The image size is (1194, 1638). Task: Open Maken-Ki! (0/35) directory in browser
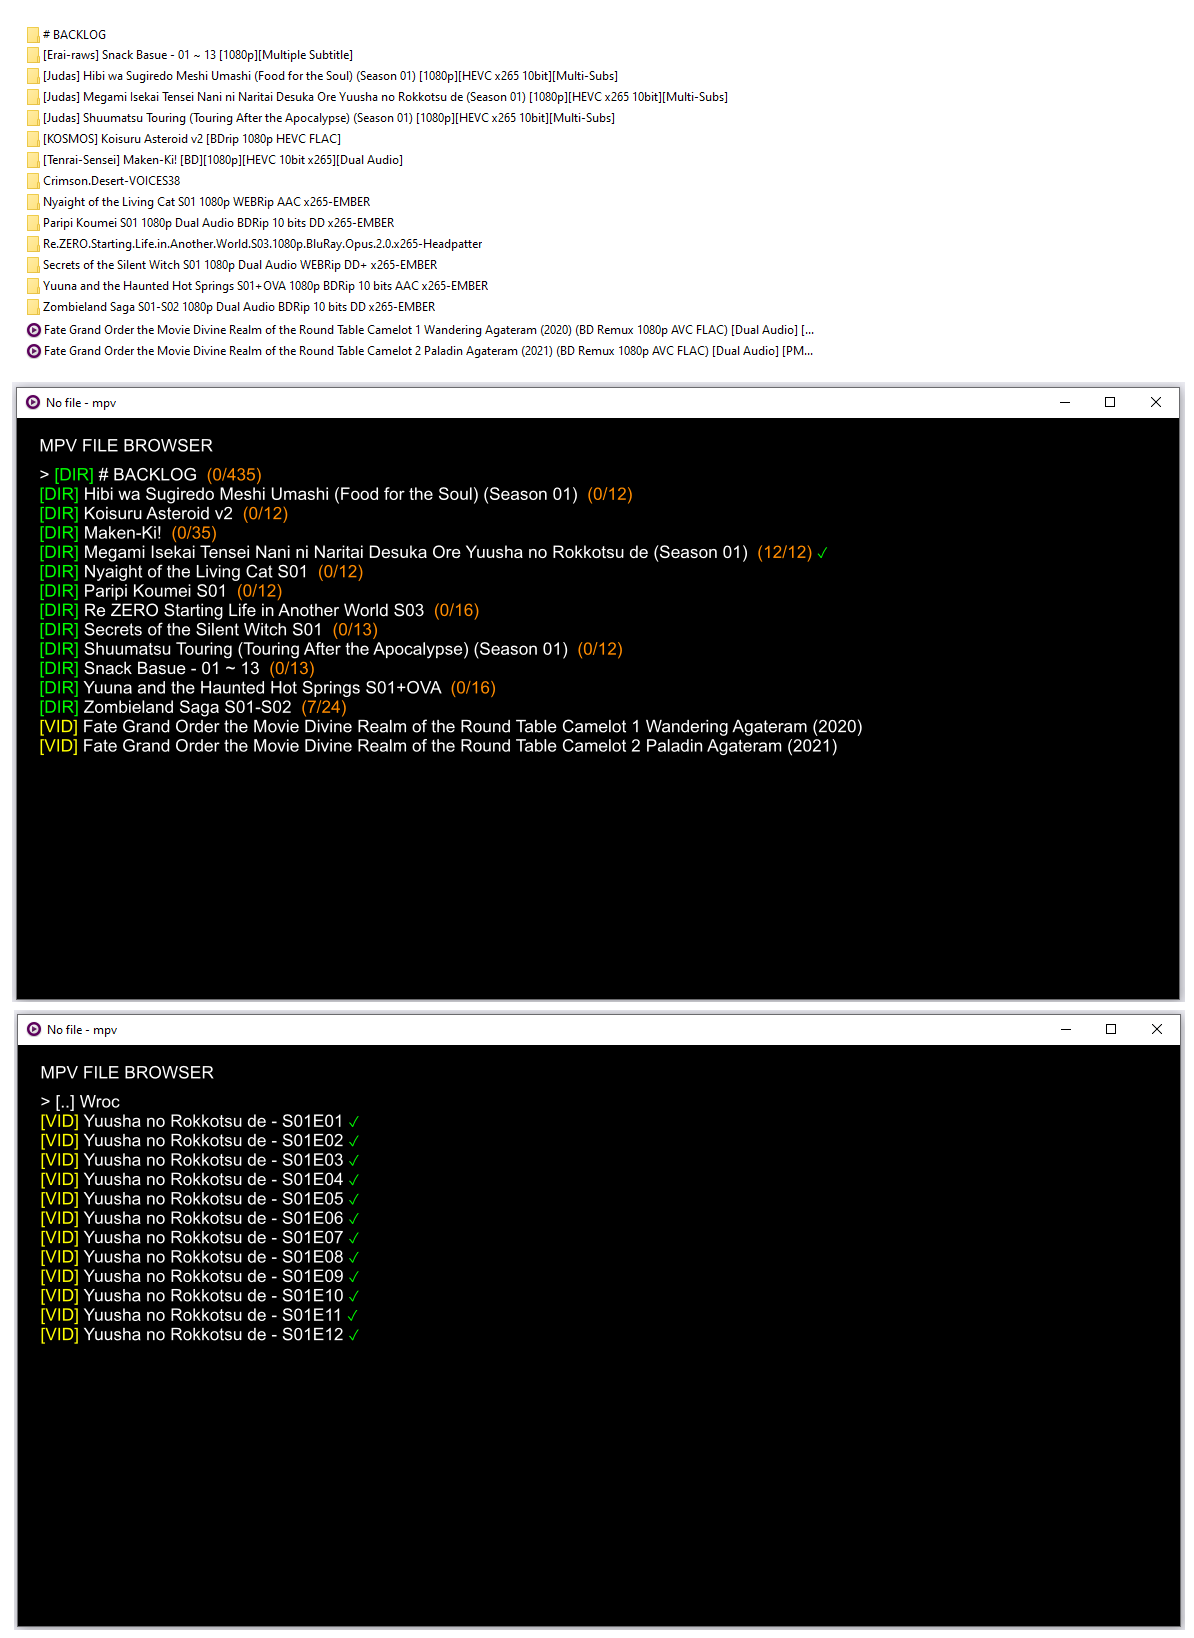[128, 533]
